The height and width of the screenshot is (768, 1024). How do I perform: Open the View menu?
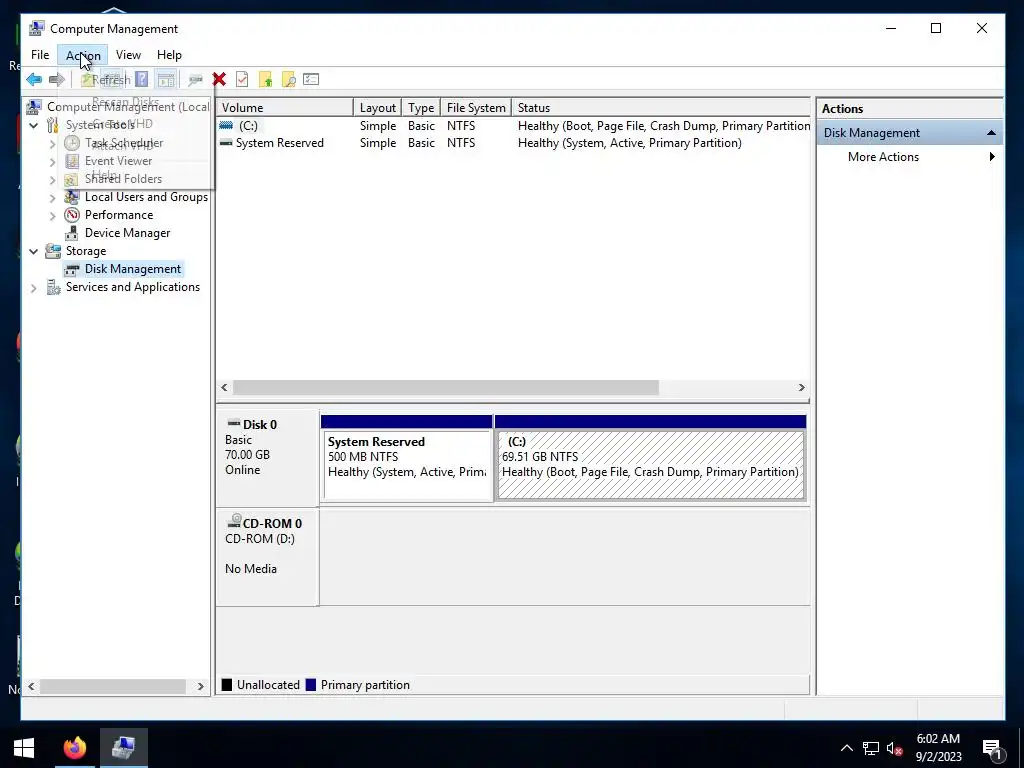pyautogui.click(x=128, y=55)
